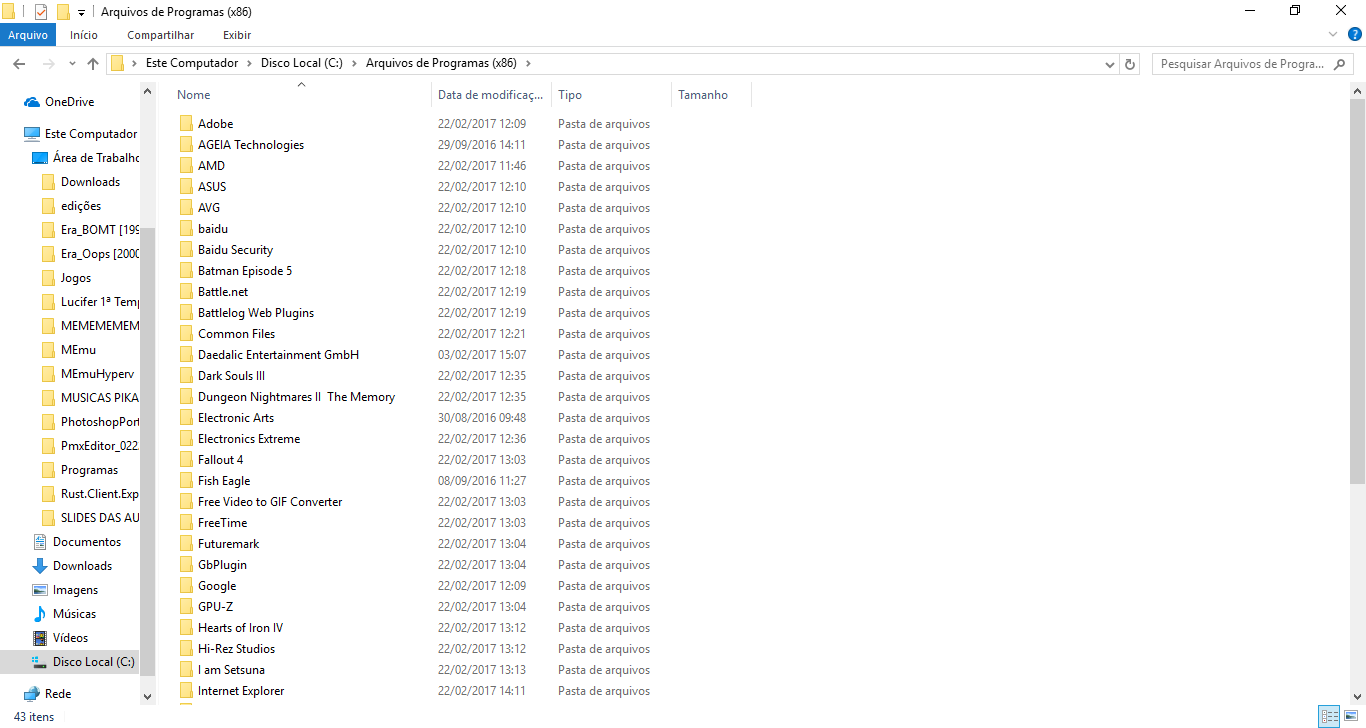Click the refresh button in address bar
This screenshot has width=1366, height=728.
pos(1130,64)
